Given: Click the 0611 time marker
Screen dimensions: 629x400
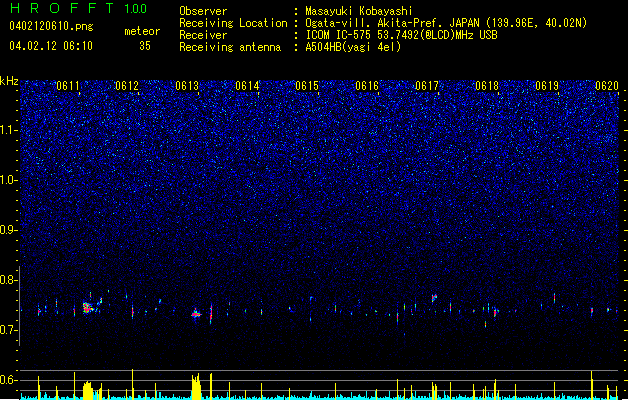Looking at the screenshot, I should pos(68,86).
